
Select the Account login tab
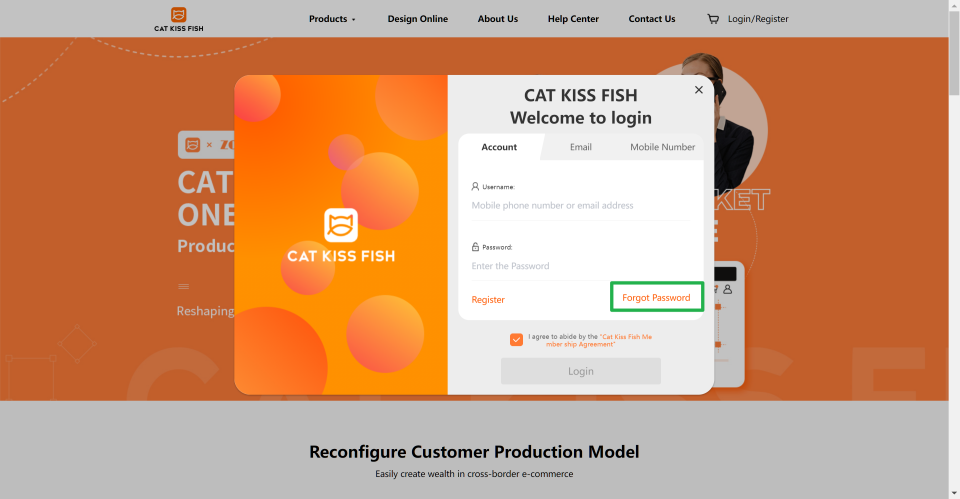click(499, 147)
